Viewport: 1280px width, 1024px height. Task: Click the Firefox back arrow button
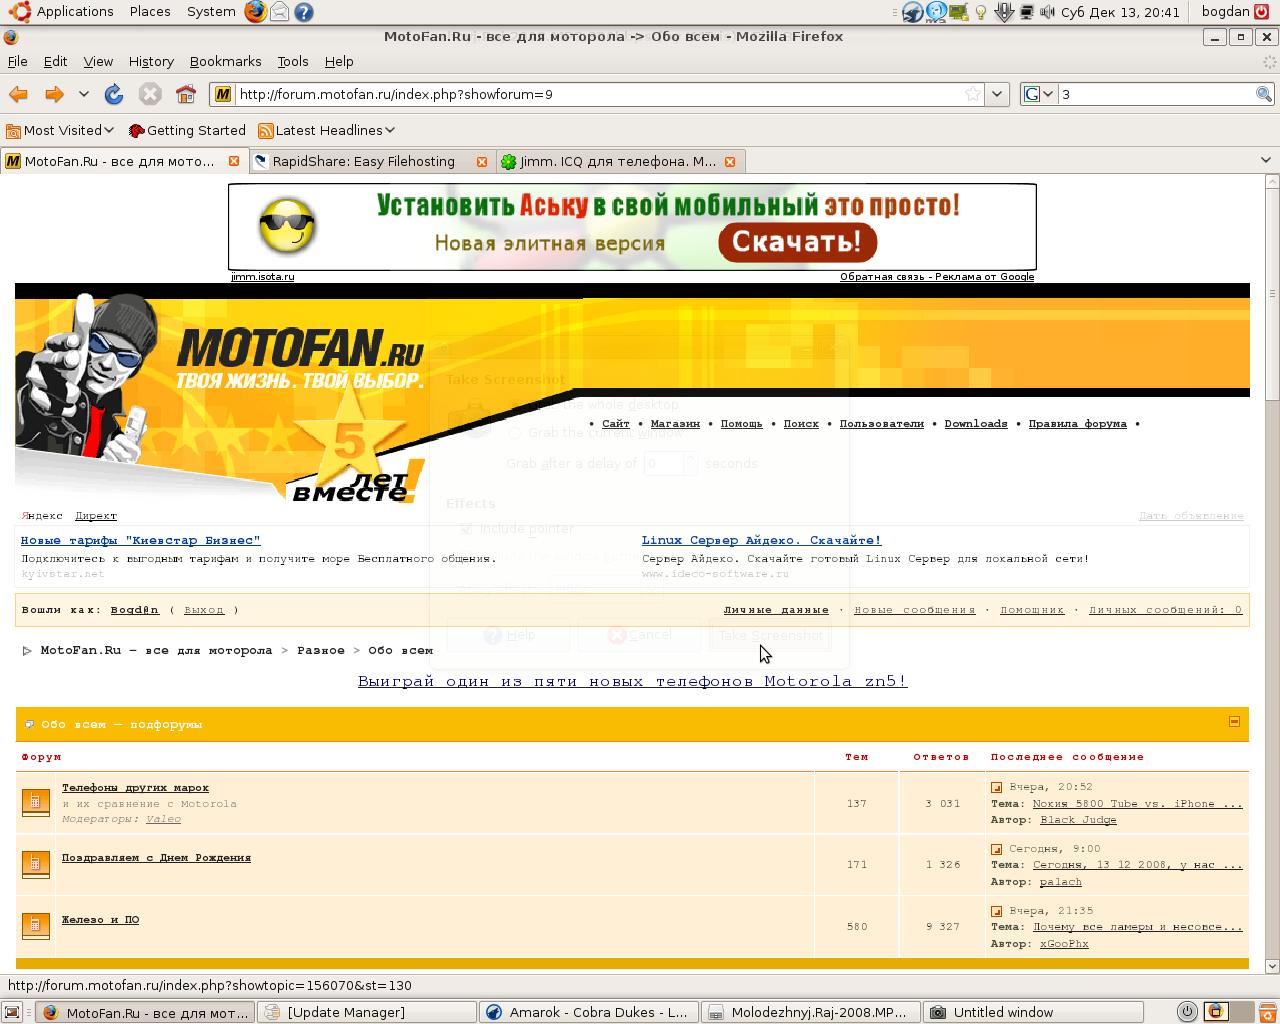tap(18, 94)
